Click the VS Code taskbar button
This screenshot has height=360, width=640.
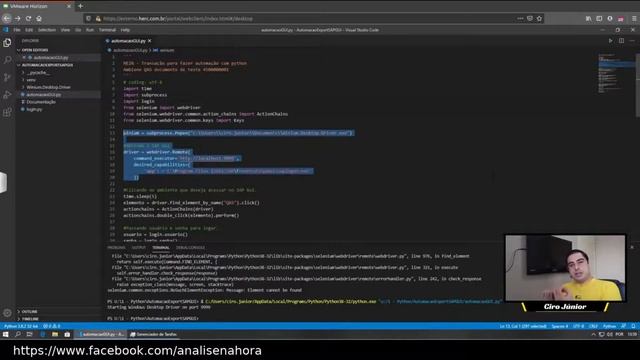click(x=102, y=334)
